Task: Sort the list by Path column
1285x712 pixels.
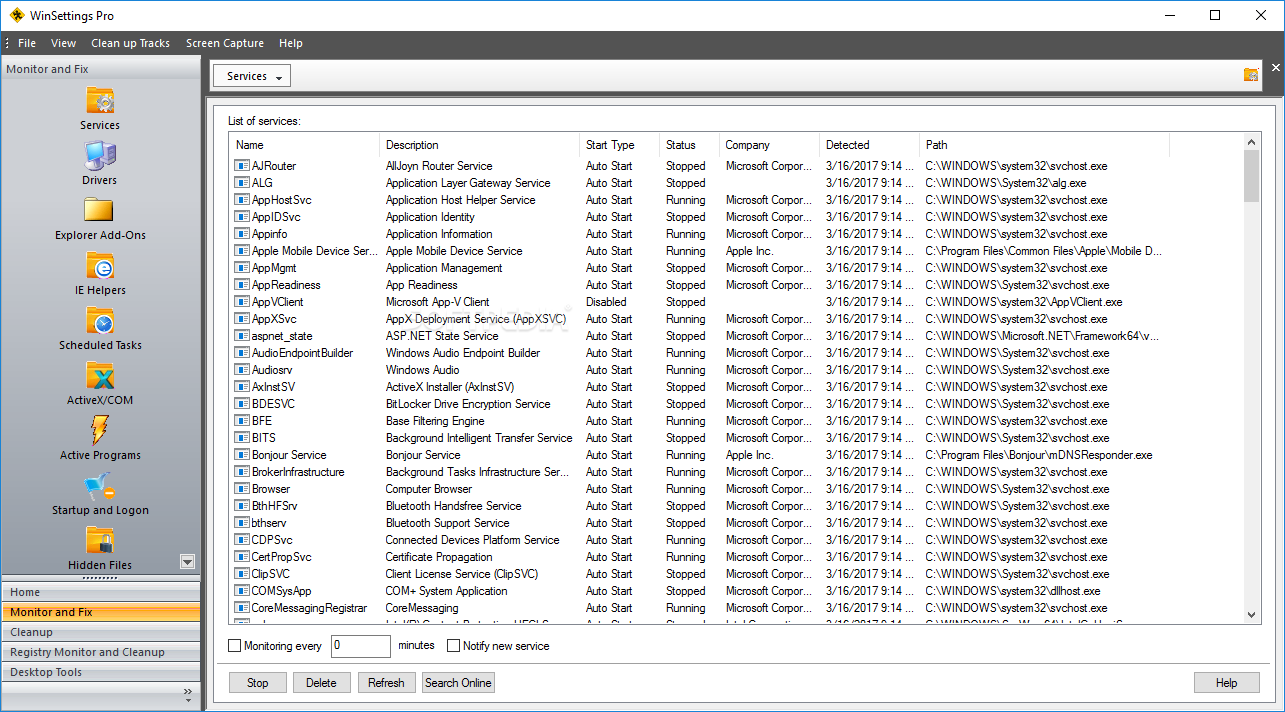Action: (x=1044, y=145)
